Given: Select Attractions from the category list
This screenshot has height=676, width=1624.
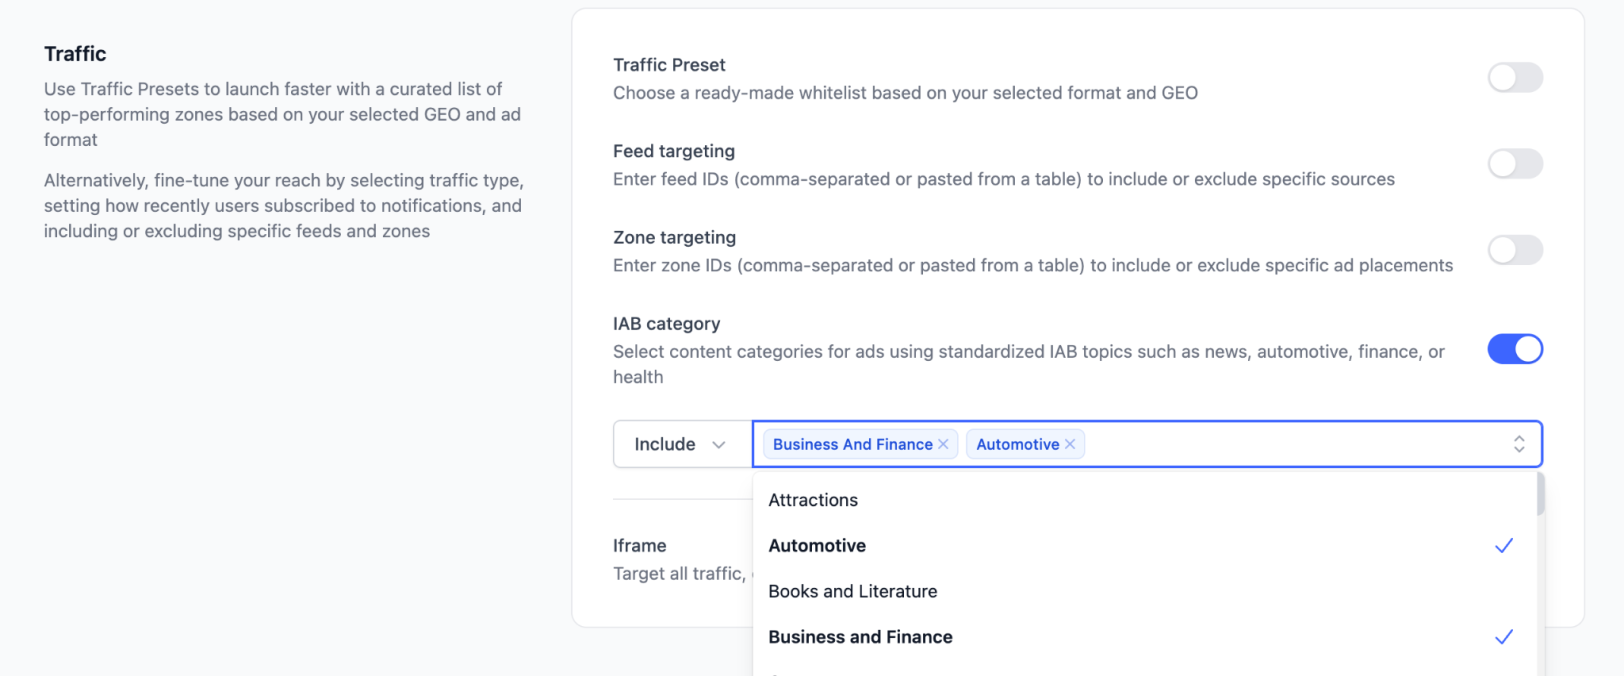Looking at the screenshot, I should tap(813, 500).
